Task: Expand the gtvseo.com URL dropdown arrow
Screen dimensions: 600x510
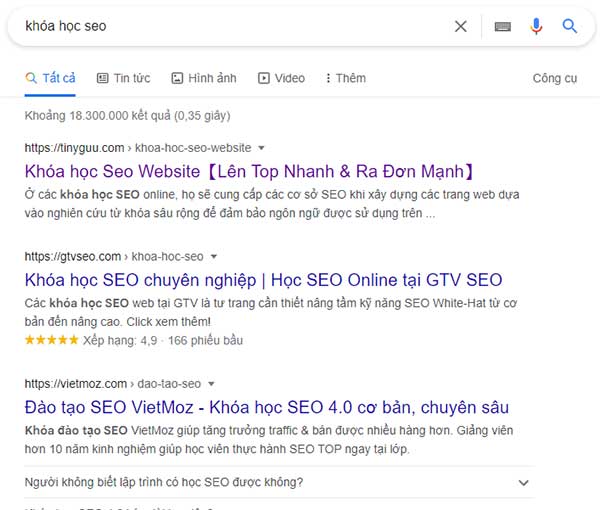Action: 214,256
